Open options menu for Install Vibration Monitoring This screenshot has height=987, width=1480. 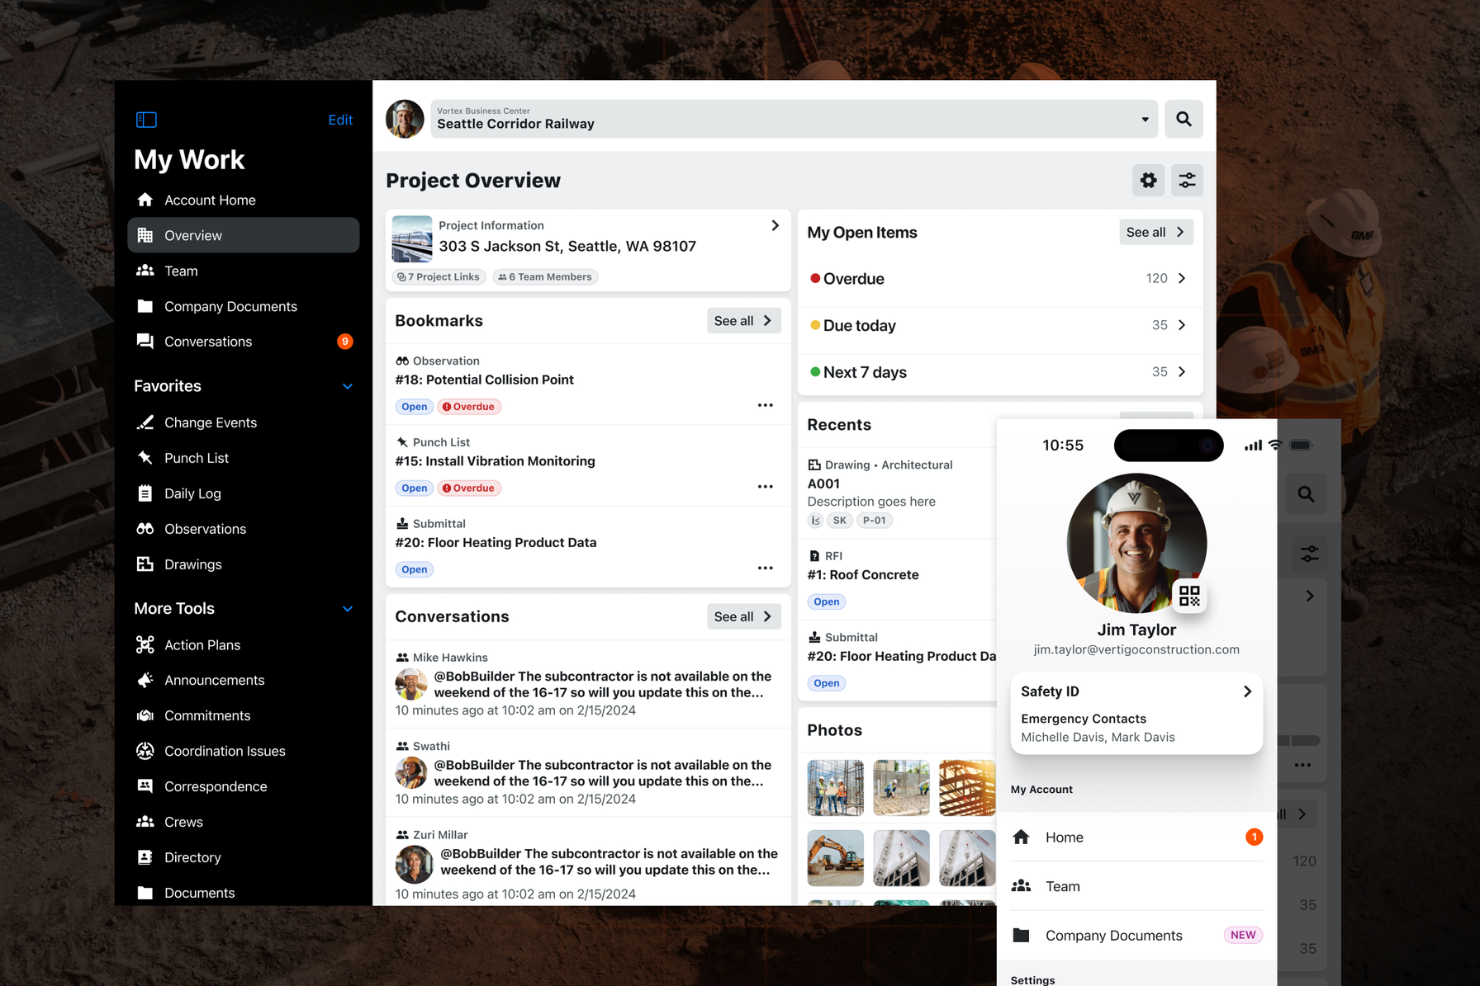(765, 486)
